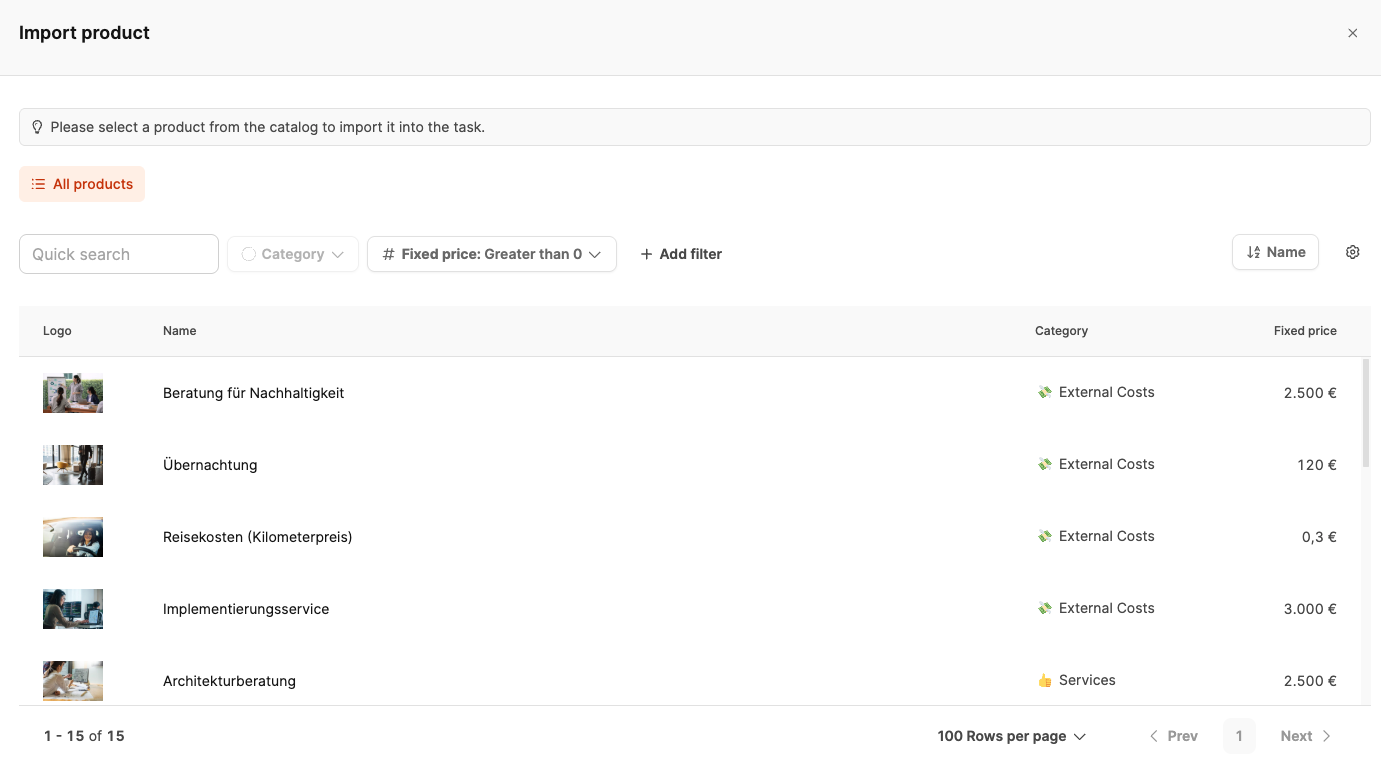Click Add filter button
Viewport: 1381px width, 760px height.
681,254
